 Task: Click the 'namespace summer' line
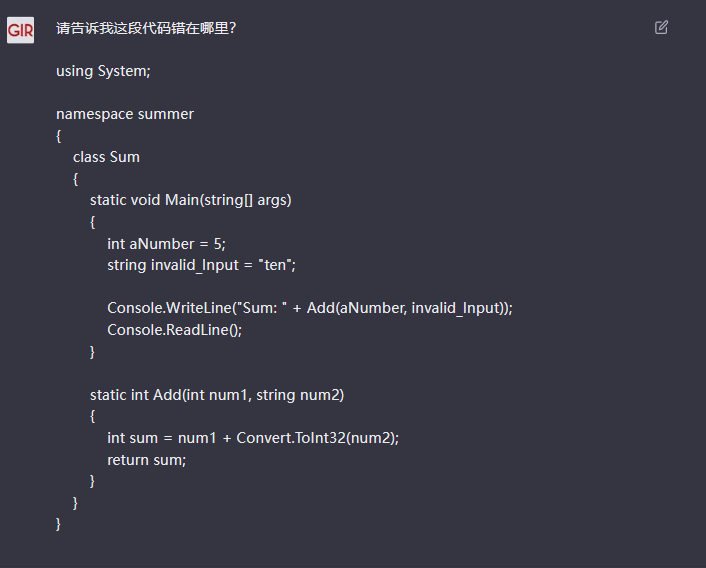pyautogui.click(x=125, y=114)
